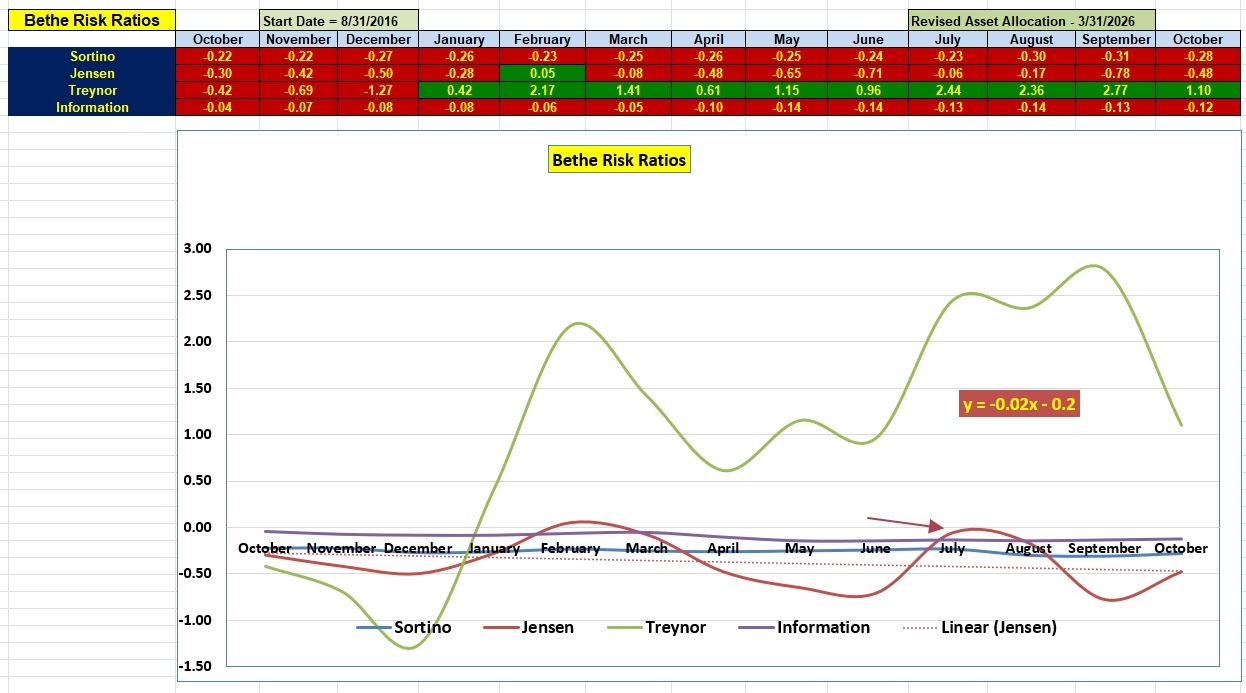The width and height of the screenshot is (1246, 693).
Task: Select the November column header cell in table
Action: [298, 39]
